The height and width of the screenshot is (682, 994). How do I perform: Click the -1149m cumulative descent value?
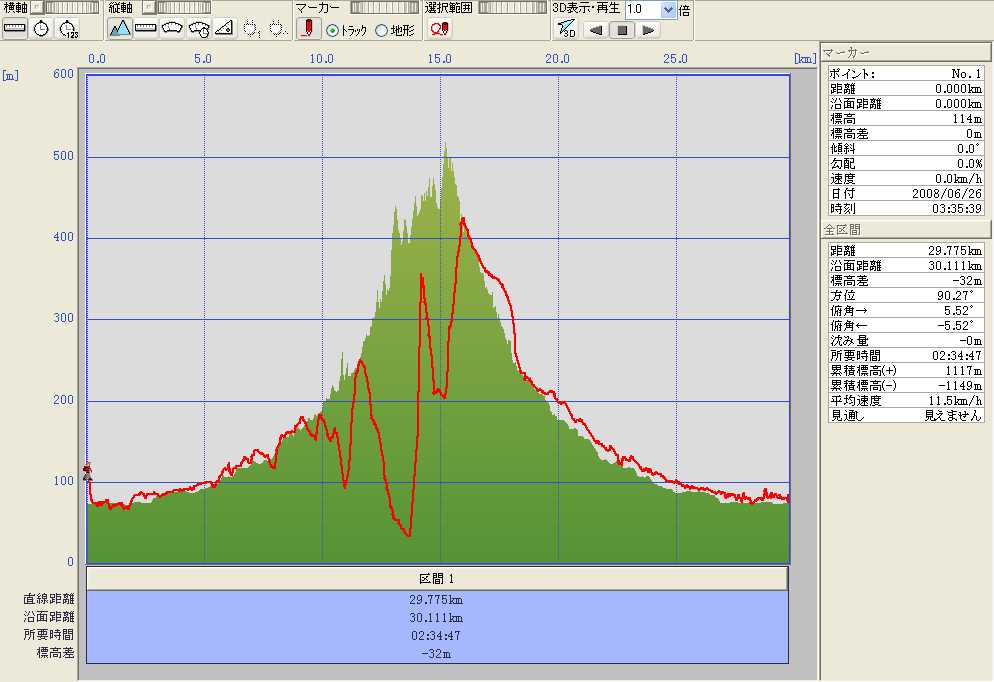tap(960, 385)
